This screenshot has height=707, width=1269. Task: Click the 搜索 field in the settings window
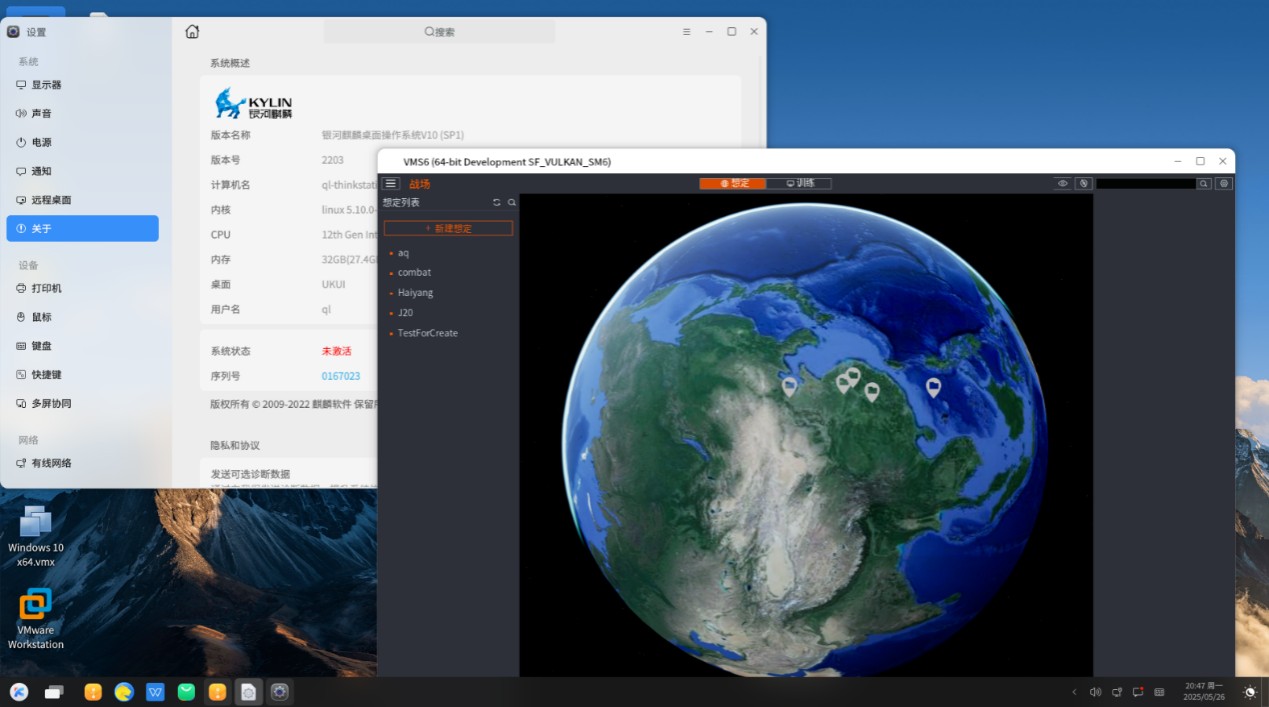tap(439, 32)
